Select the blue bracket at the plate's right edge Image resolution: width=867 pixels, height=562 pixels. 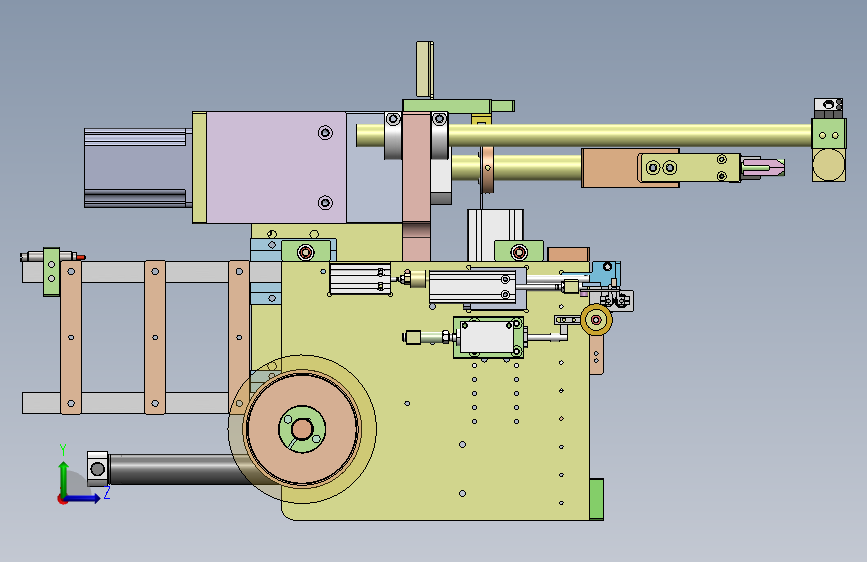605,274
